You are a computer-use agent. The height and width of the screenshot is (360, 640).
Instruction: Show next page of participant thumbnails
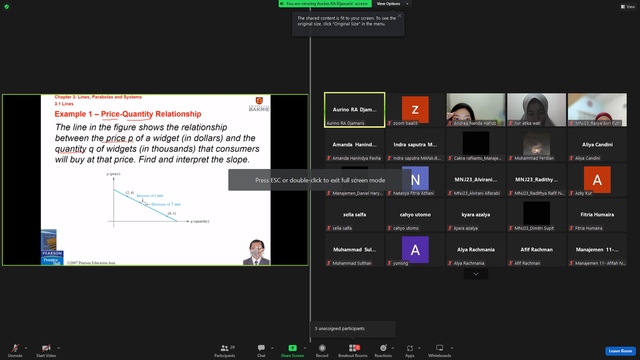476,274
